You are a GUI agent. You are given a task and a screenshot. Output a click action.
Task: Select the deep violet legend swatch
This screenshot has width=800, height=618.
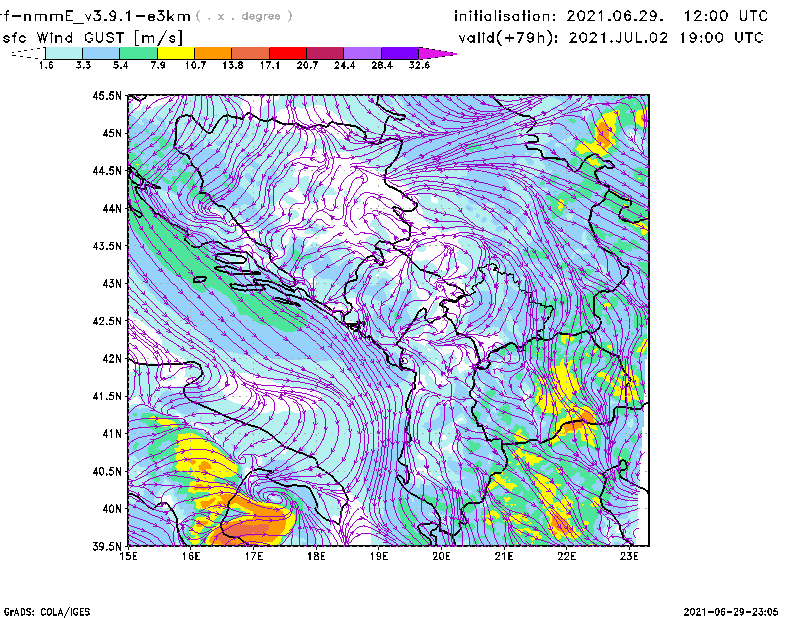tap(400, 53)
